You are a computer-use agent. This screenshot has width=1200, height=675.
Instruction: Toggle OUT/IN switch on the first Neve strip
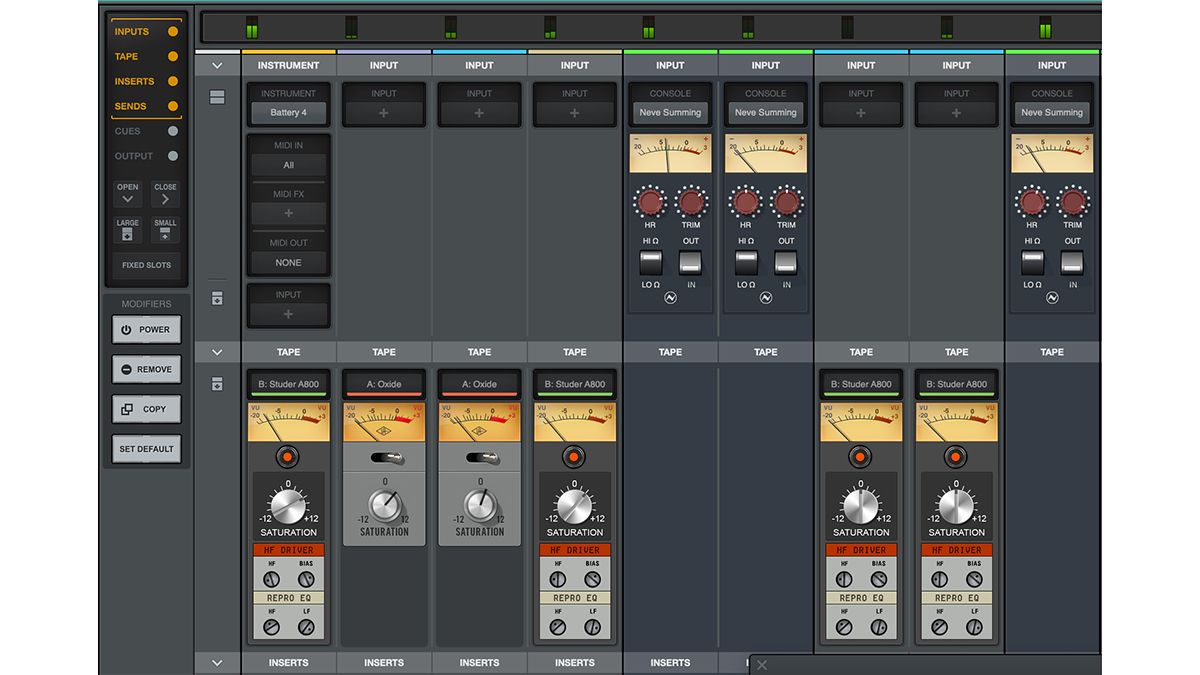(691, 263)
